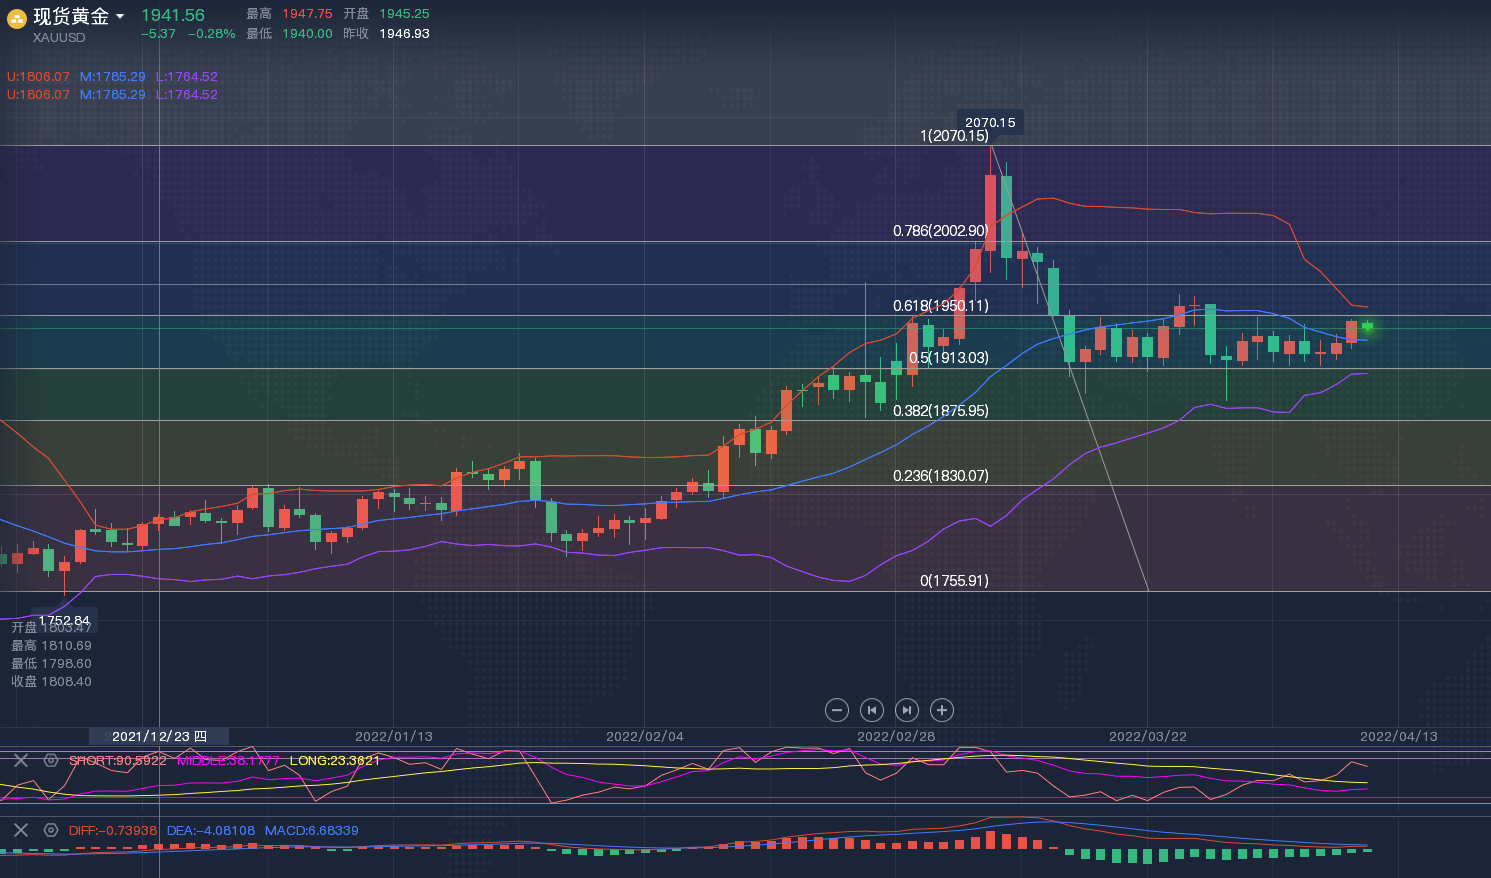The width and height of the screenshot is (1491, 878).
Task: Click the first Bollinger U:1806.07 legend
Action: pyautogui.click(x=38, y=77)
